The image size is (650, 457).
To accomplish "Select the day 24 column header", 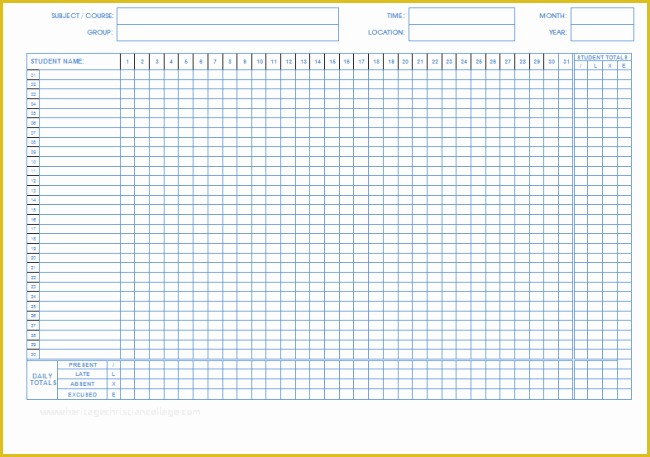I will pos(464,61).
